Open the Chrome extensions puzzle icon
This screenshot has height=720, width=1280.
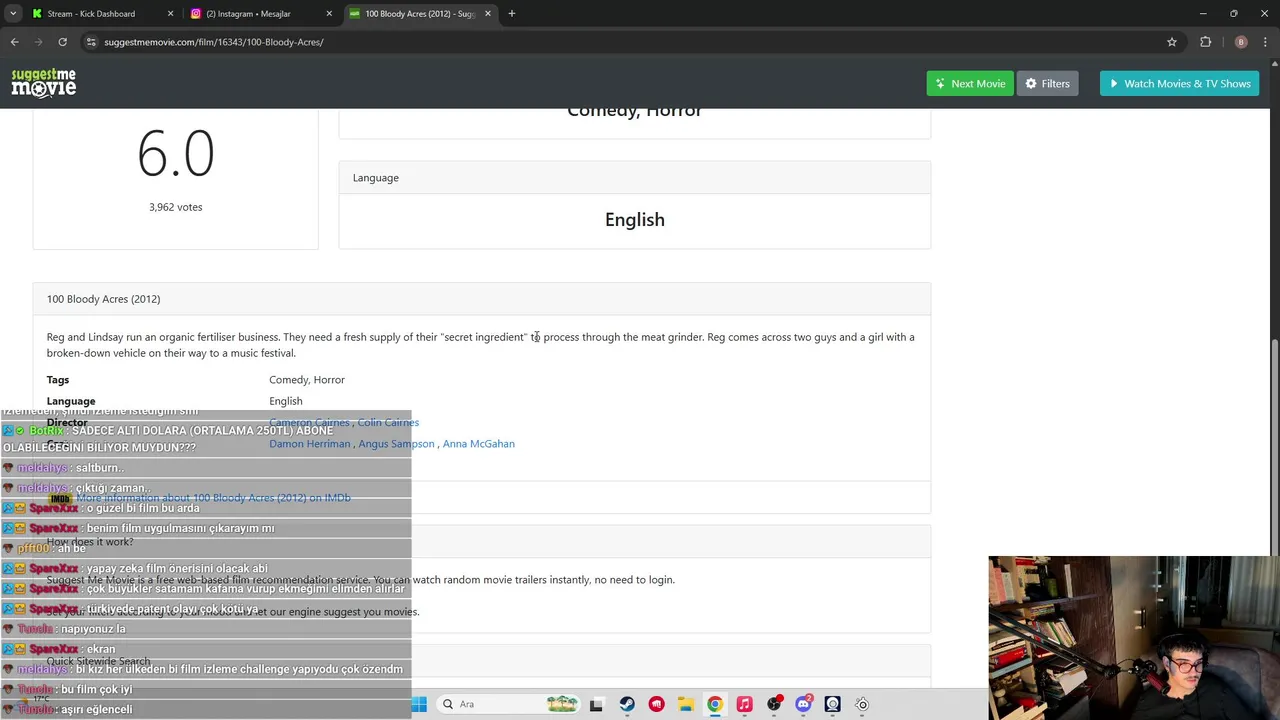click(1205, 42)
